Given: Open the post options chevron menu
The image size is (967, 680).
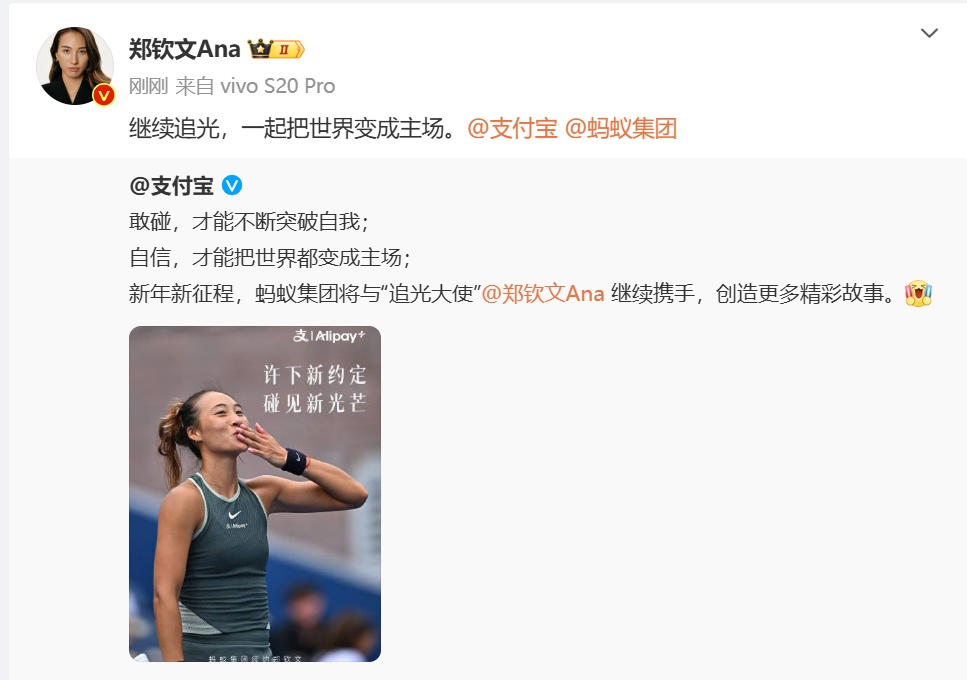Looking at the screenshot, I should (929, 33).
